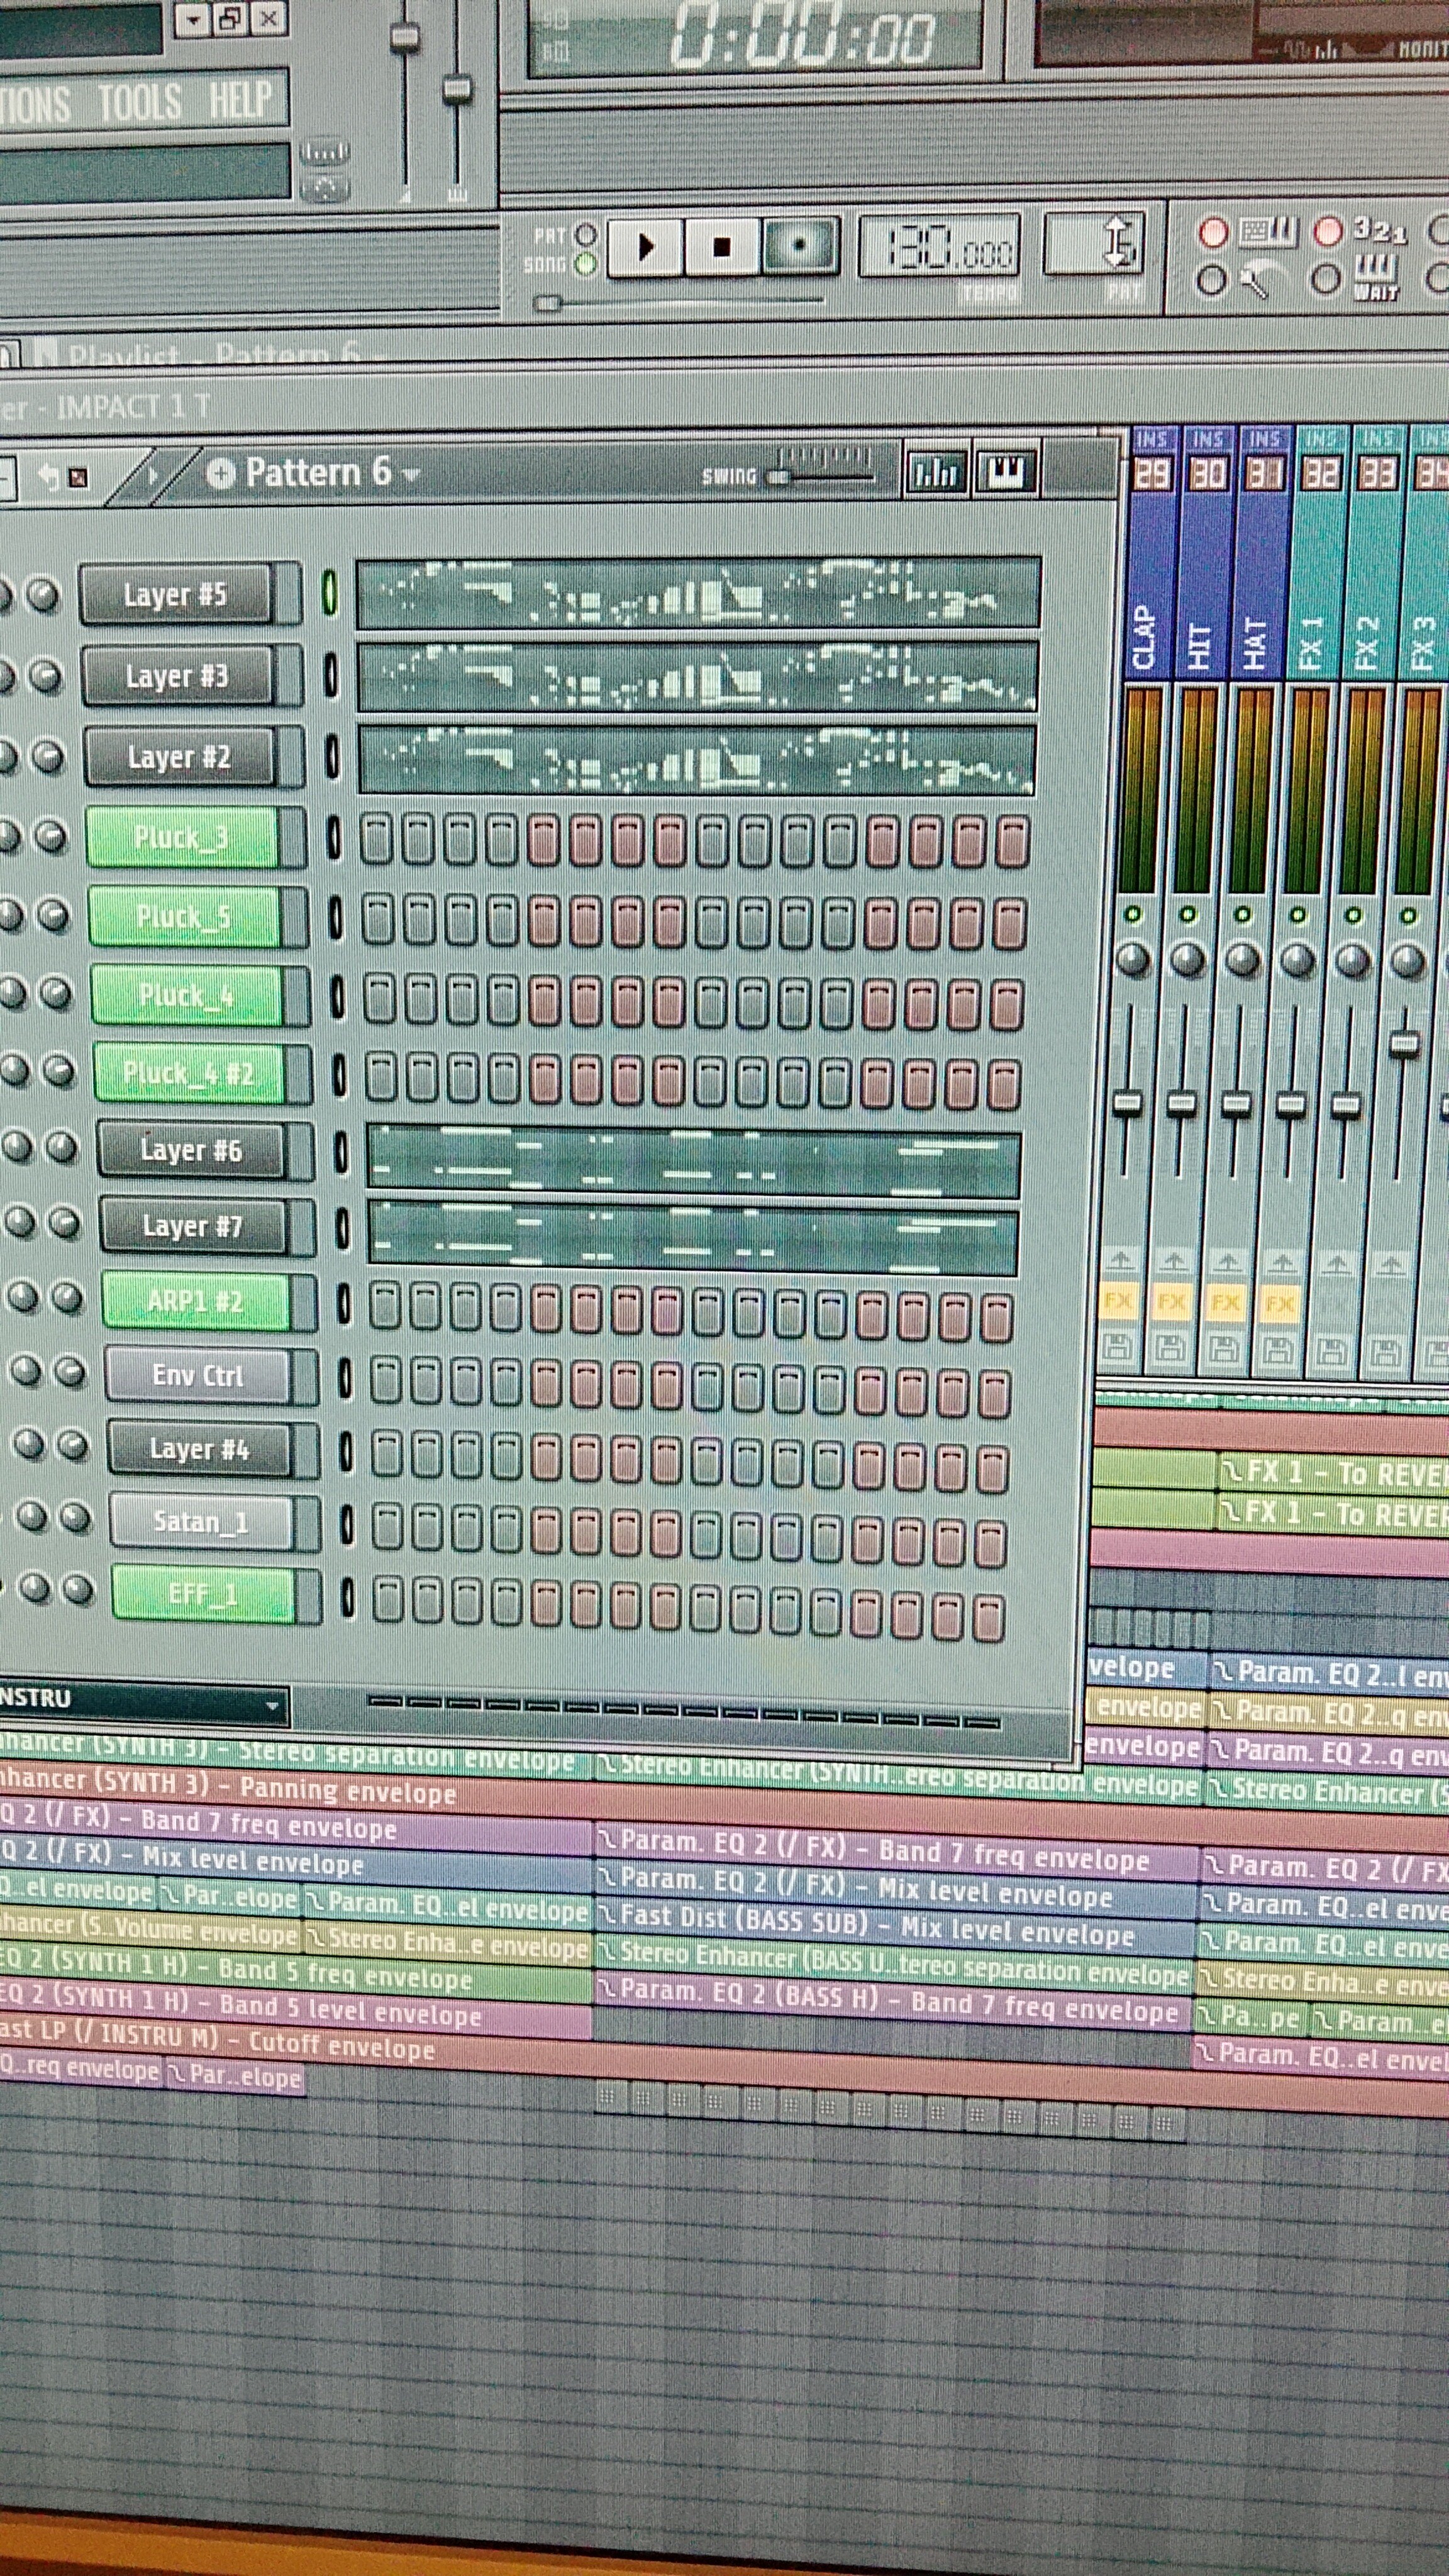Image resolution: width=1449 pixels, height=2576 pixels.
Task: Select the Pluck_4 #2 channel button
Action: [x=189, y=1074]
